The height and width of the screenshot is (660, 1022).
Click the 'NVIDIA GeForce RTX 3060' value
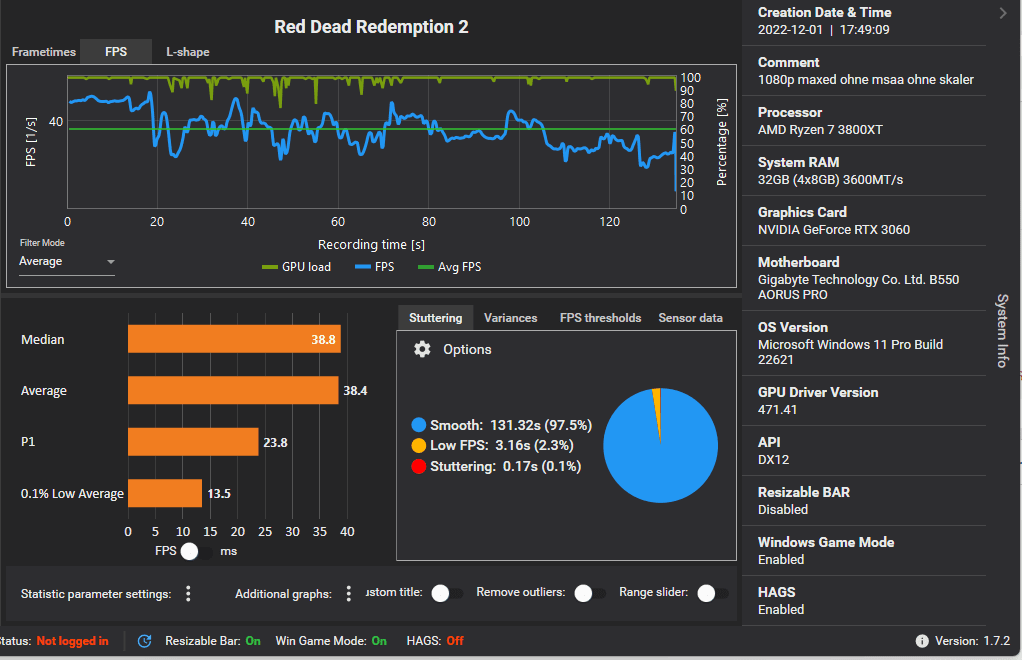[834, 229]
